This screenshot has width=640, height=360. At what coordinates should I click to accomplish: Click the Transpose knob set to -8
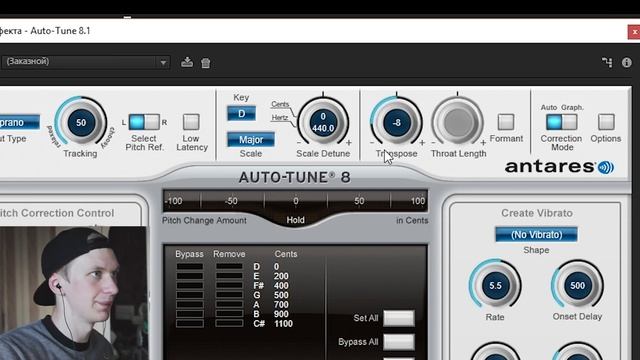tap(396, 122)
